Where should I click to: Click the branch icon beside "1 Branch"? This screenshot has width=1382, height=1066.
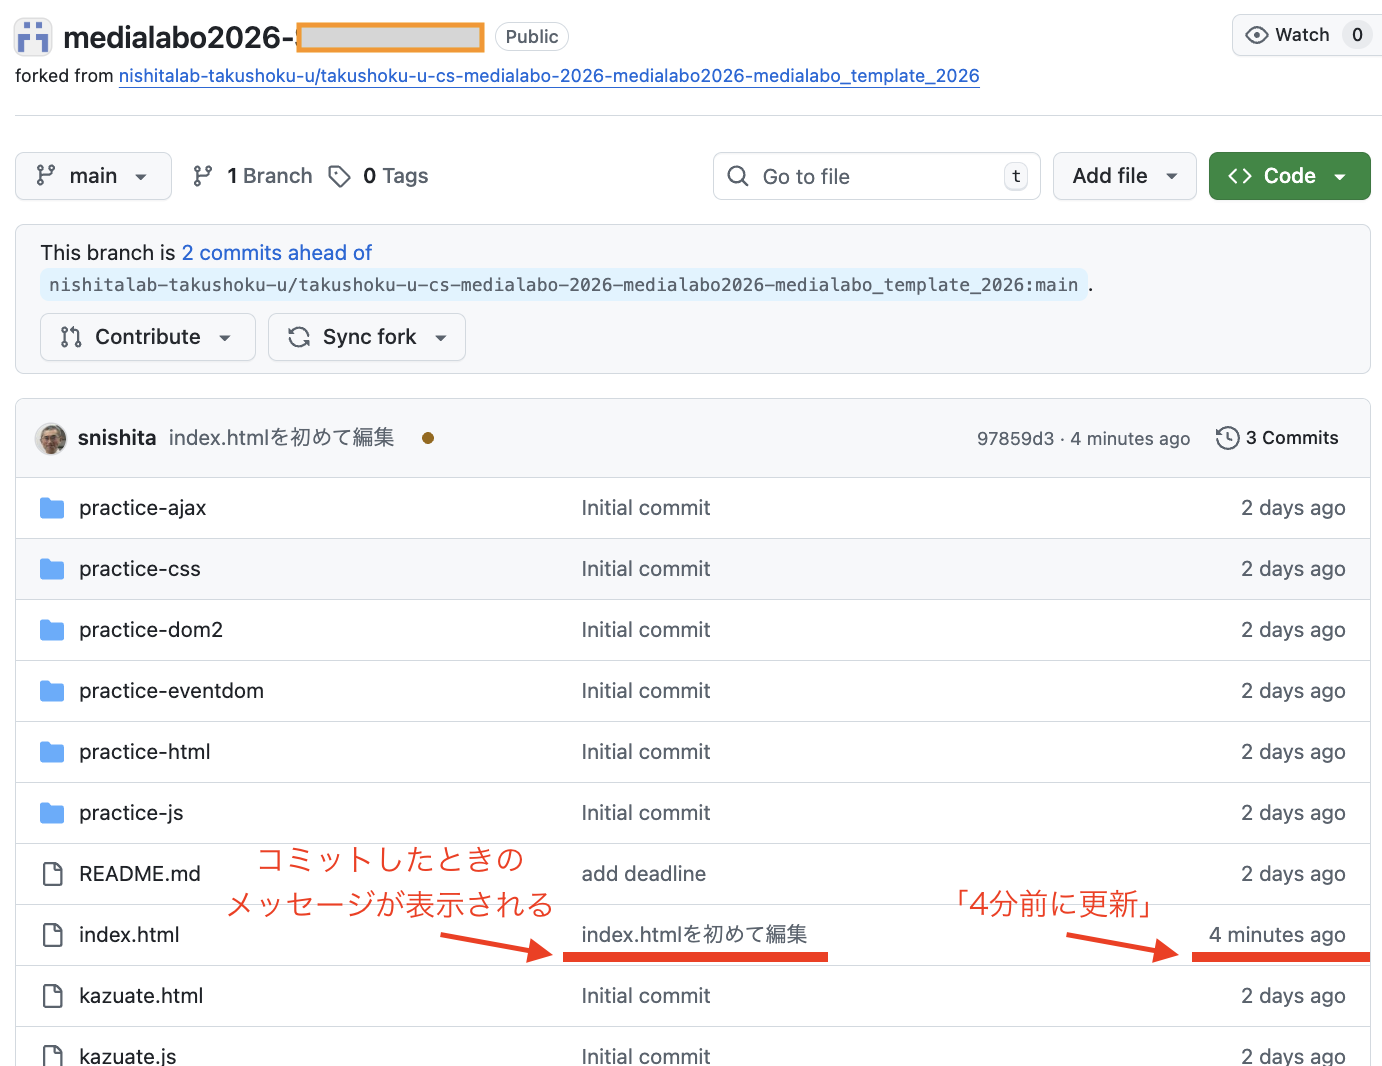tap(204, 175)
